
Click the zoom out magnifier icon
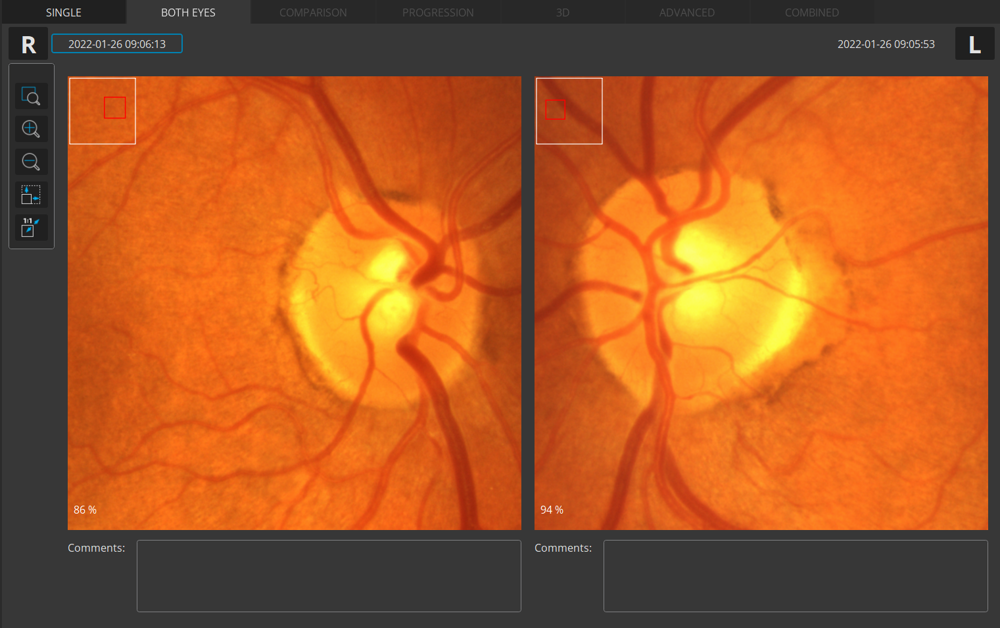(x=30, y=162)
